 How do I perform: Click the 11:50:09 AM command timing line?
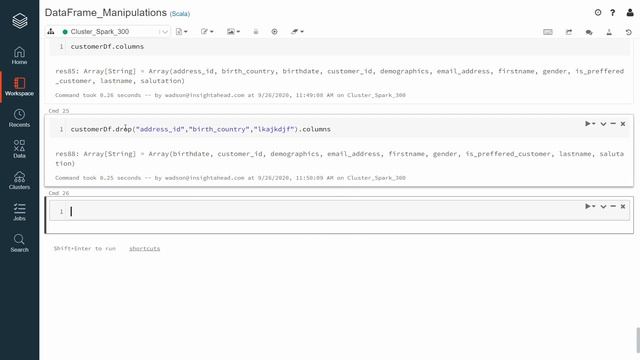230,178
